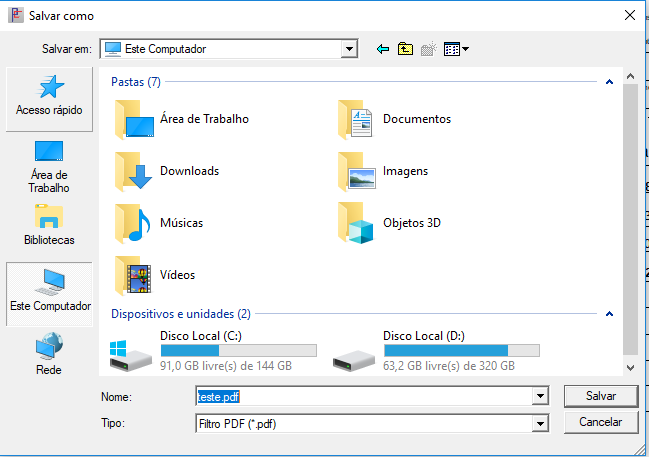Select Este Computador in the sidebar
This screenshot has width=649, height=457.
50,294
